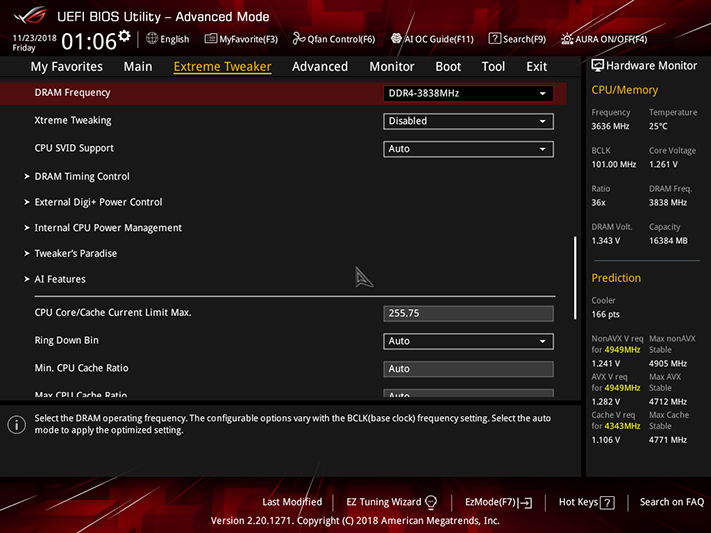
Task: Open clock settings gear icon
Action: pyautogui.click(x=124, y=36)
